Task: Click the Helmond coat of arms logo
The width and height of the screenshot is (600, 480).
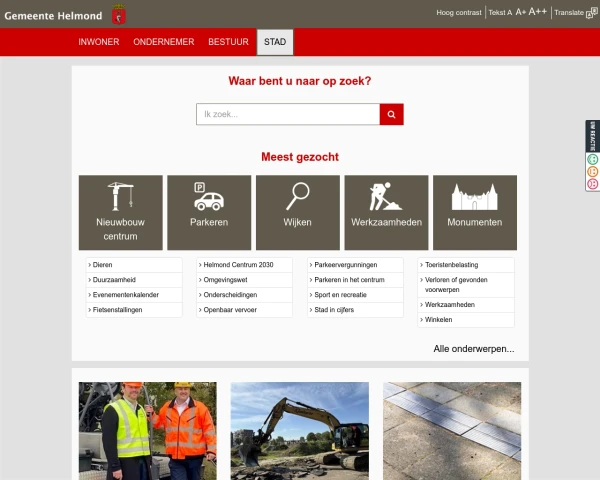Action: 119,15
